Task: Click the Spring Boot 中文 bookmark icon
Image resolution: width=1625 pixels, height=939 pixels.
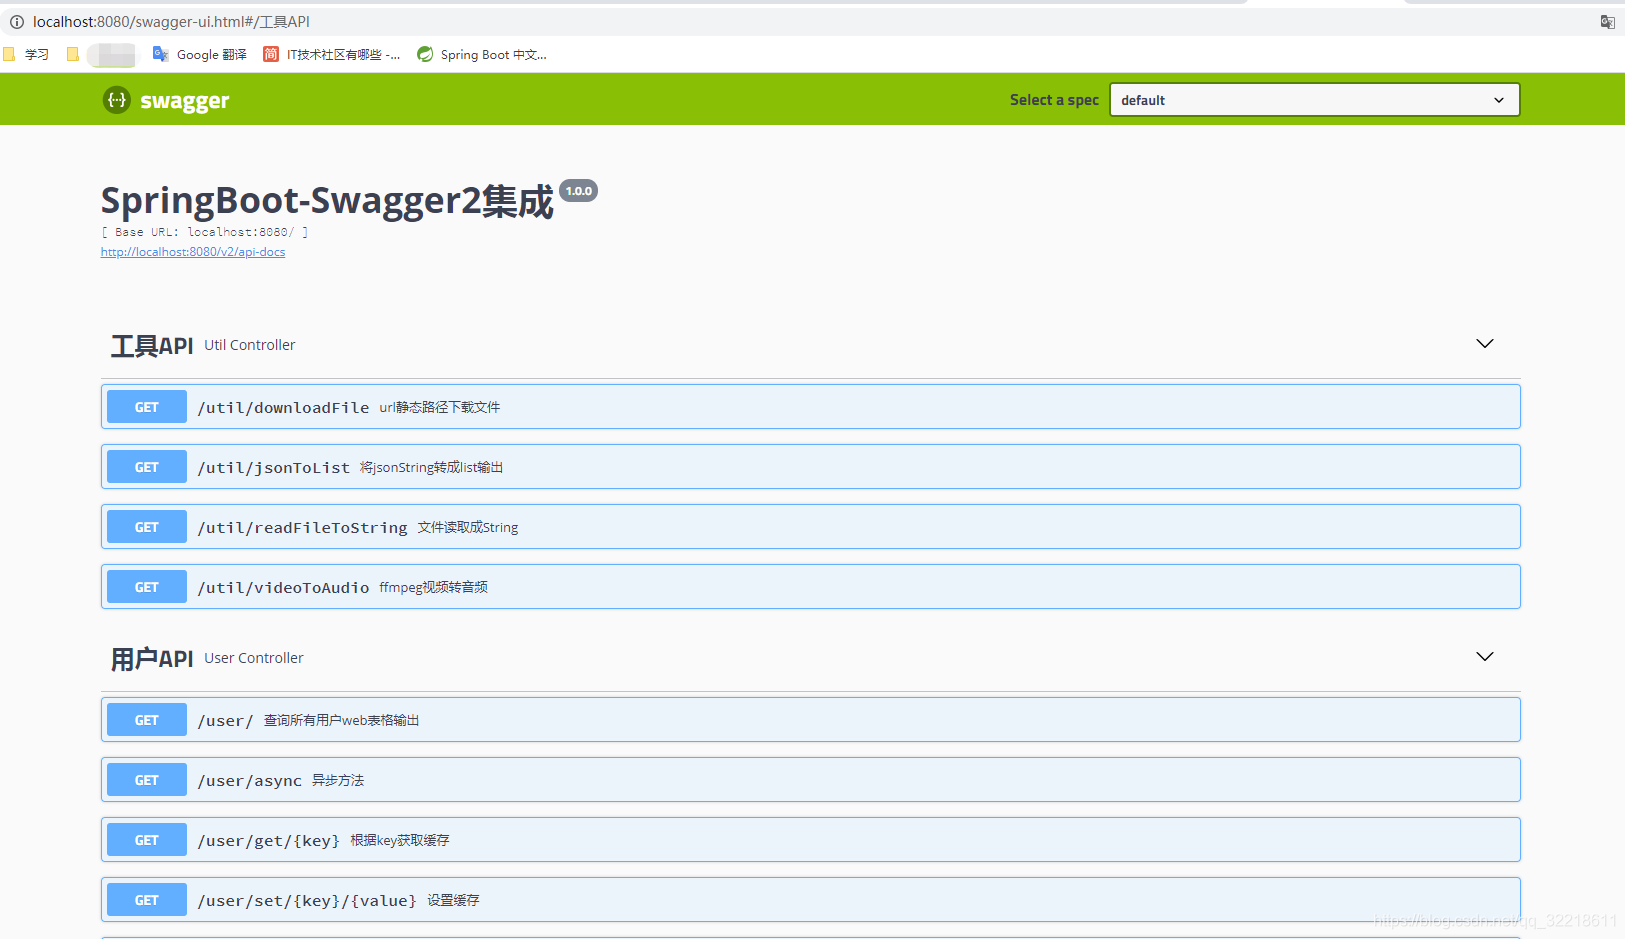Action: tap(423, 55)
